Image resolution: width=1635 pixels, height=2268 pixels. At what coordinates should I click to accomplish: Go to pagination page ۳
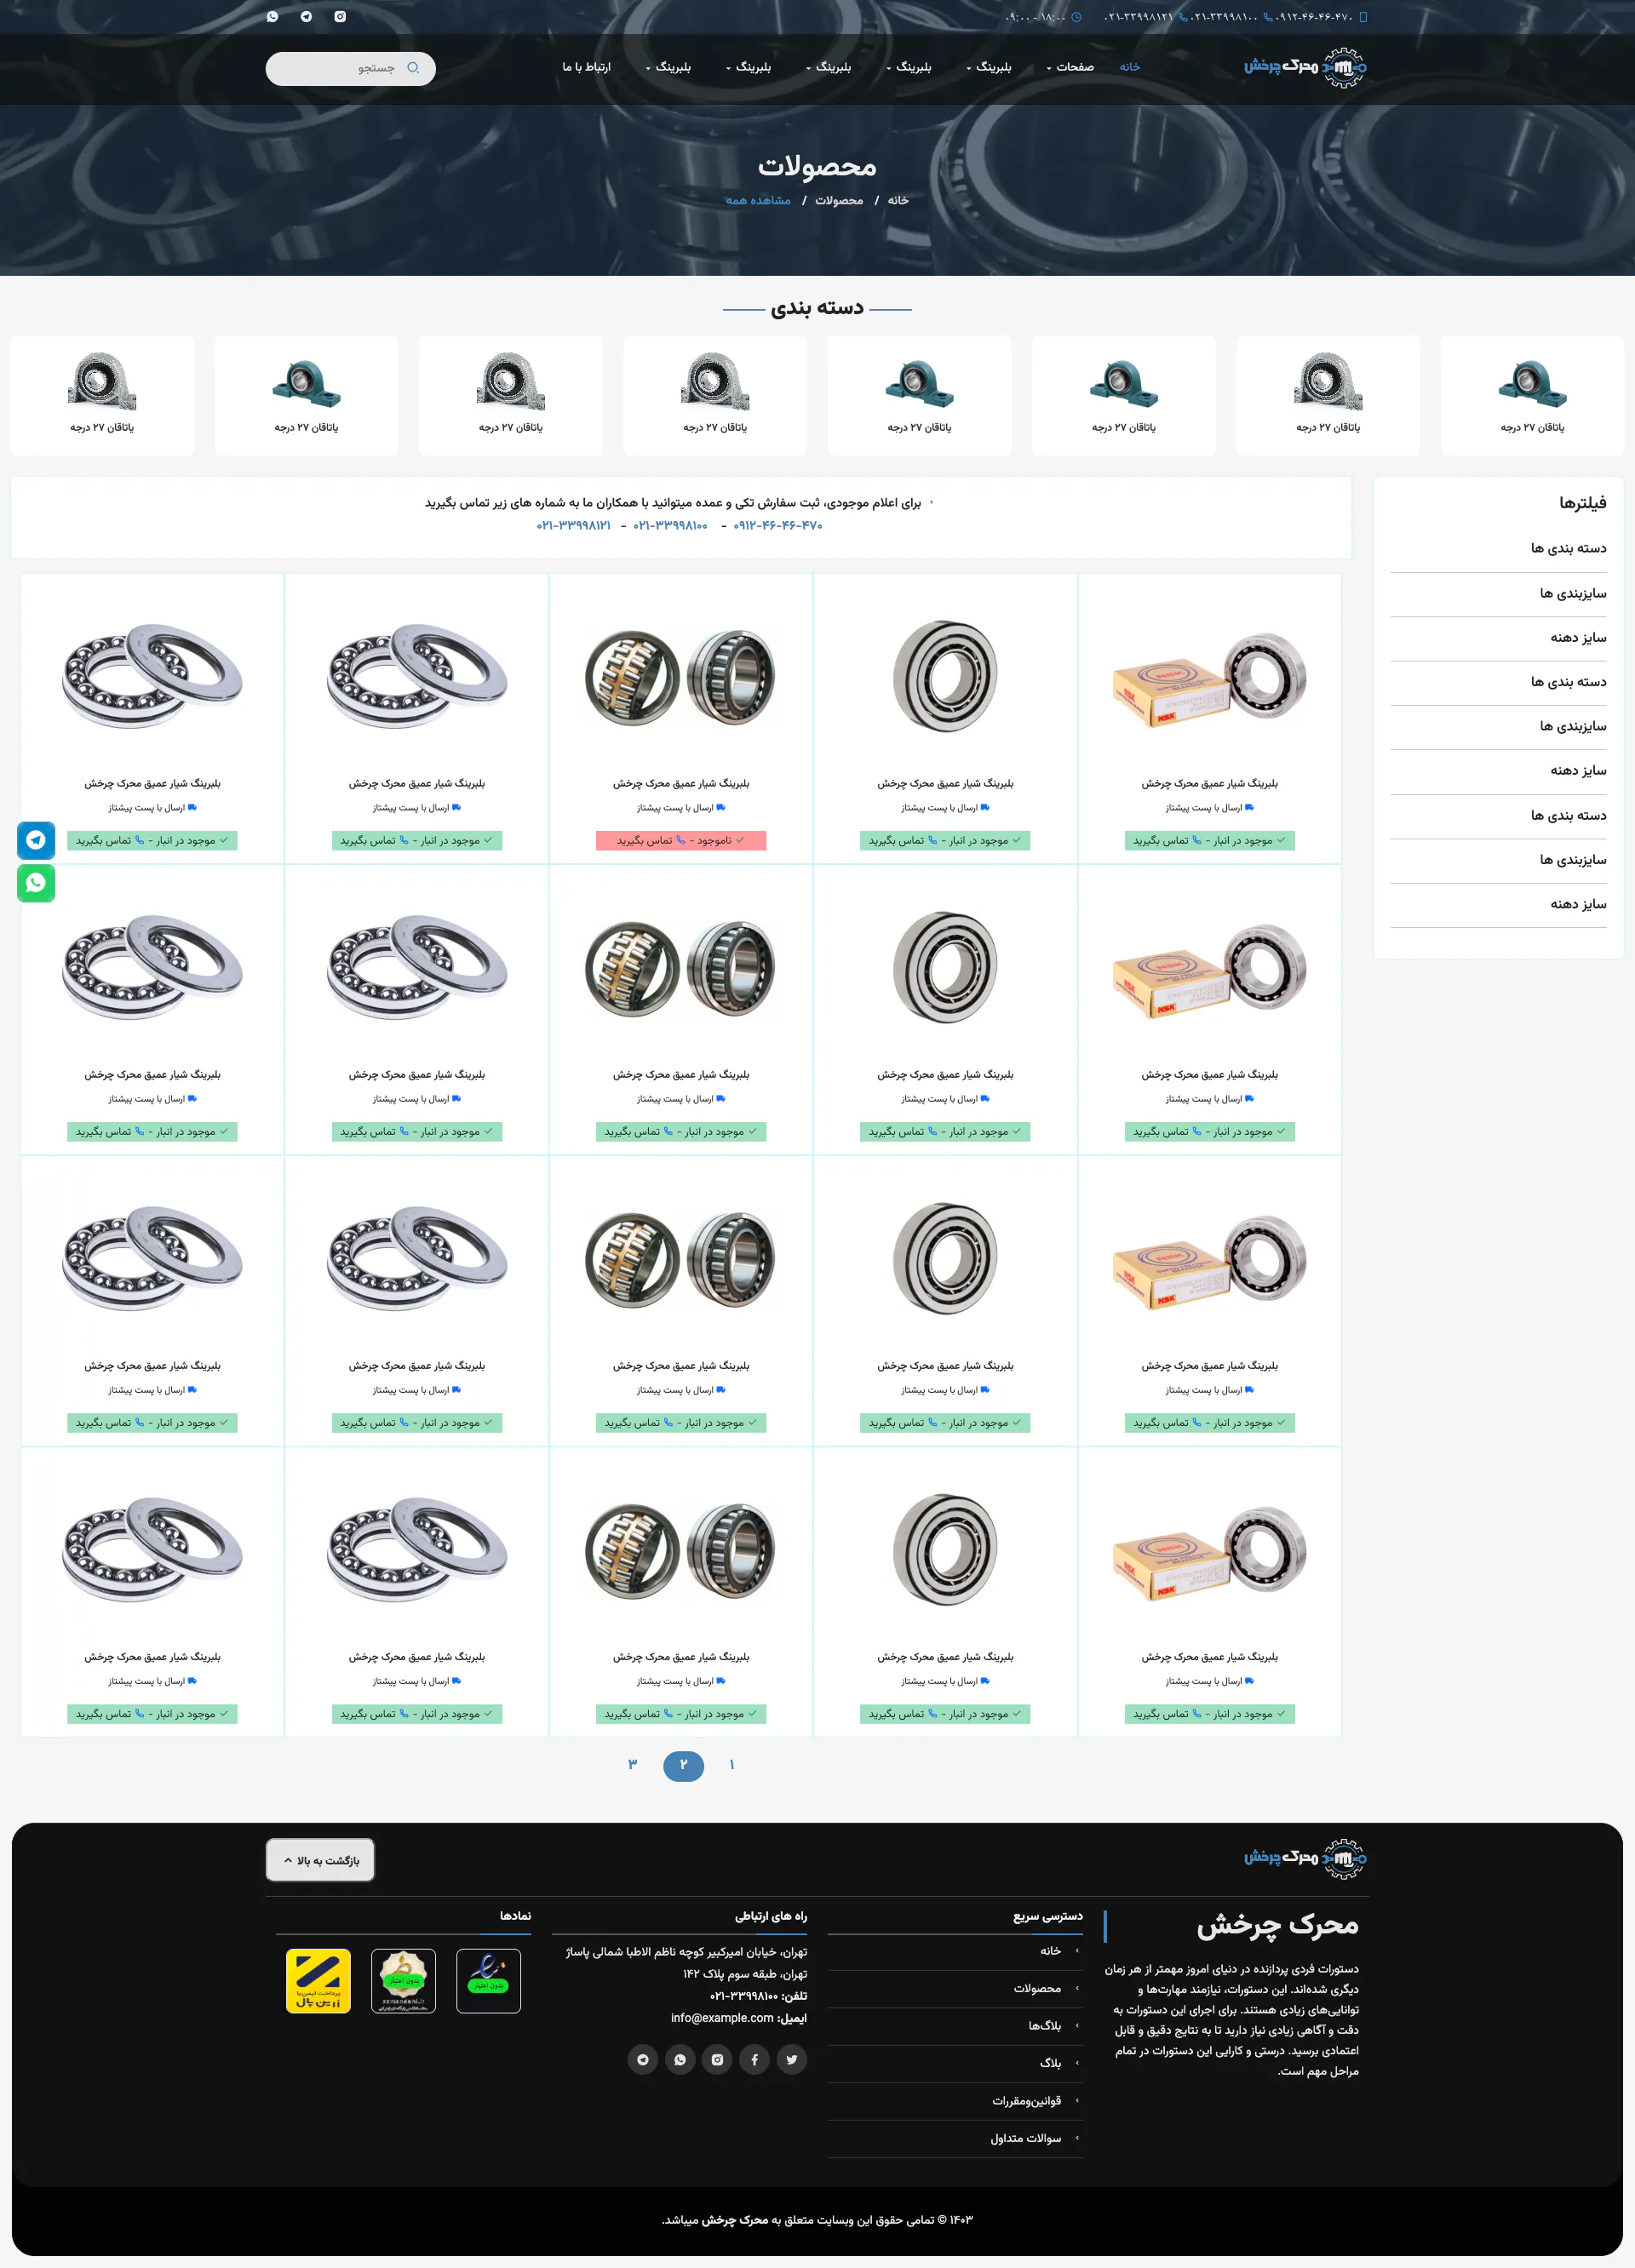[x=632, y=1765]
